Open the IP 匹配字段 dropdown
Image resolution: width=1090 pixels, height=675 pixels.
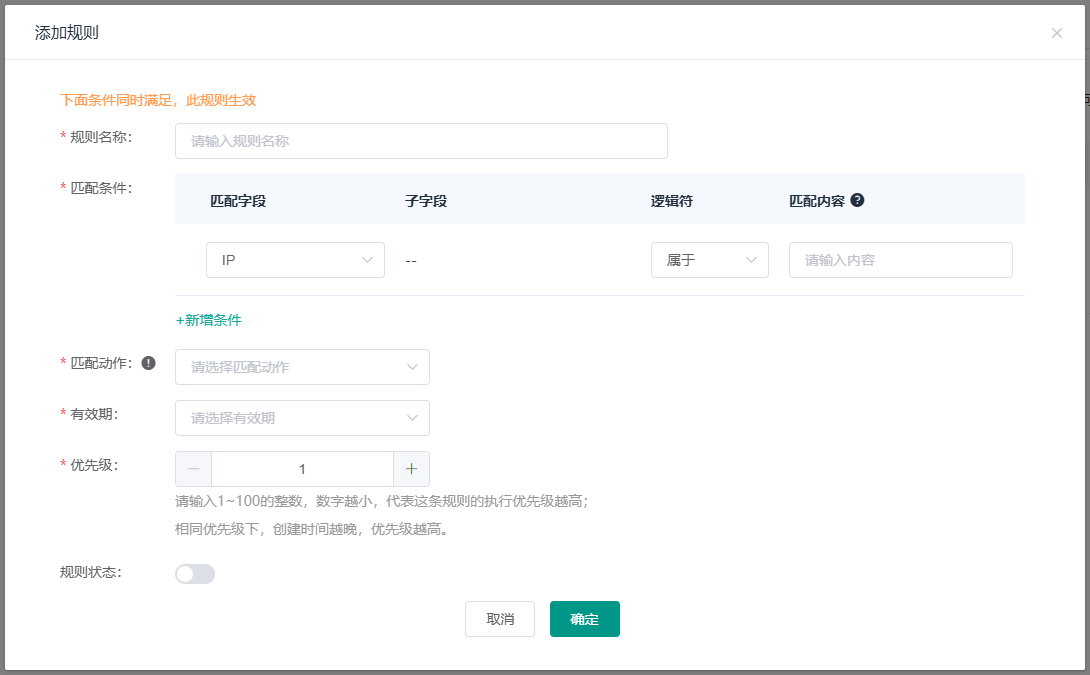tap(295, 260)
